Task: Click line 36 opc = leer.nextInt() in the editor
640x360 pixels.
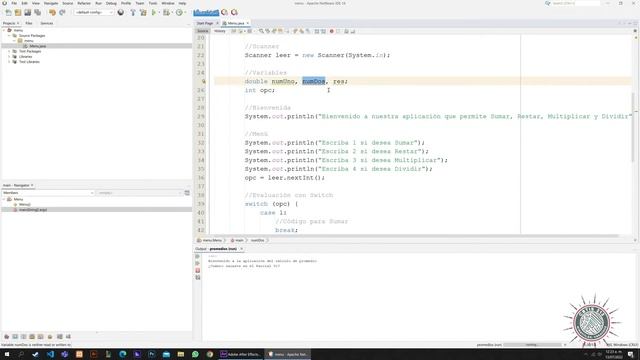Action: pyautogui.click(x=285, y=178)
